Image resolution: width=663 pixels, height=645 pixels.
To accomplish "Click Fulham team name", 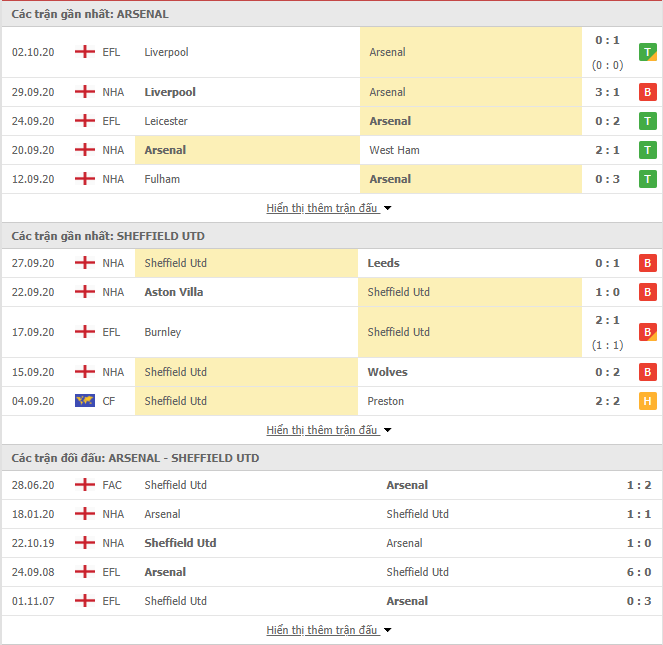I will pyautogui.click(x=162, y=179).
